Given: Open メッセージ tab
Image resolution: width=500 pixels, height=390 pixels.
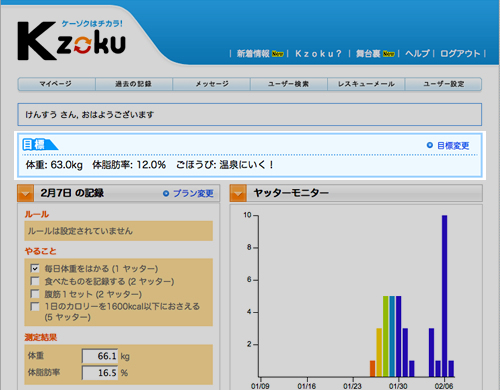Looking at the screenshot, I should pyautogui.click(x=211, y=84).
